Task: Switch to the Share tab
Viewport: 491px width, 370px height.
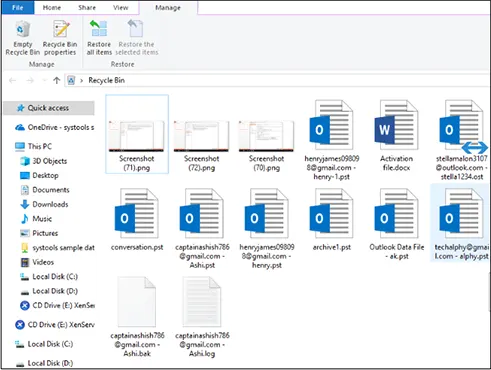Action: 87,7
